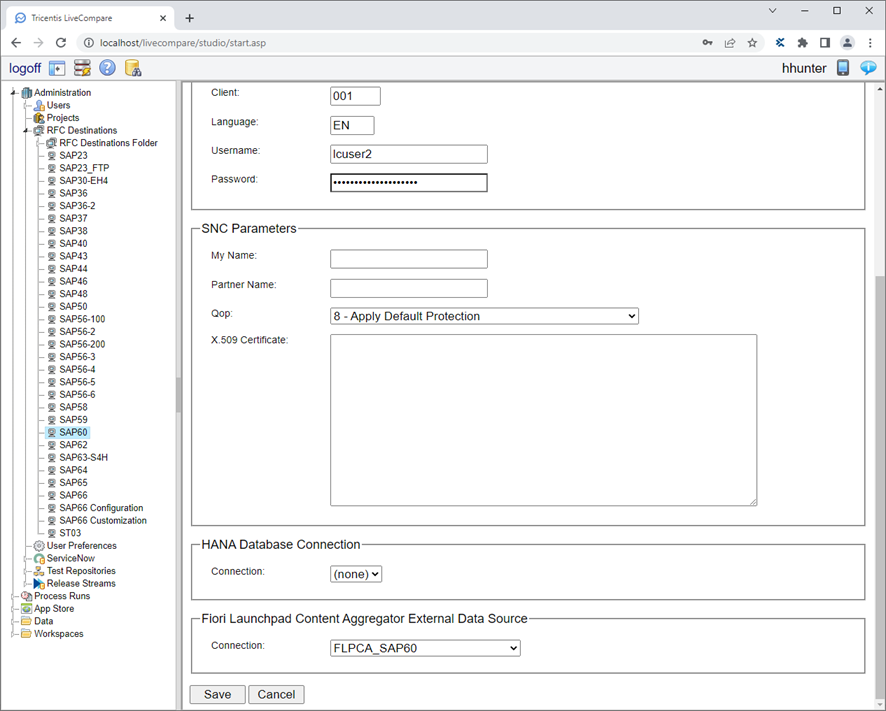This screenshot has width=886, height=711.
Task: Open the Fiori FLPCA_SAP60 connection dropdown
Action: point(424,647)
